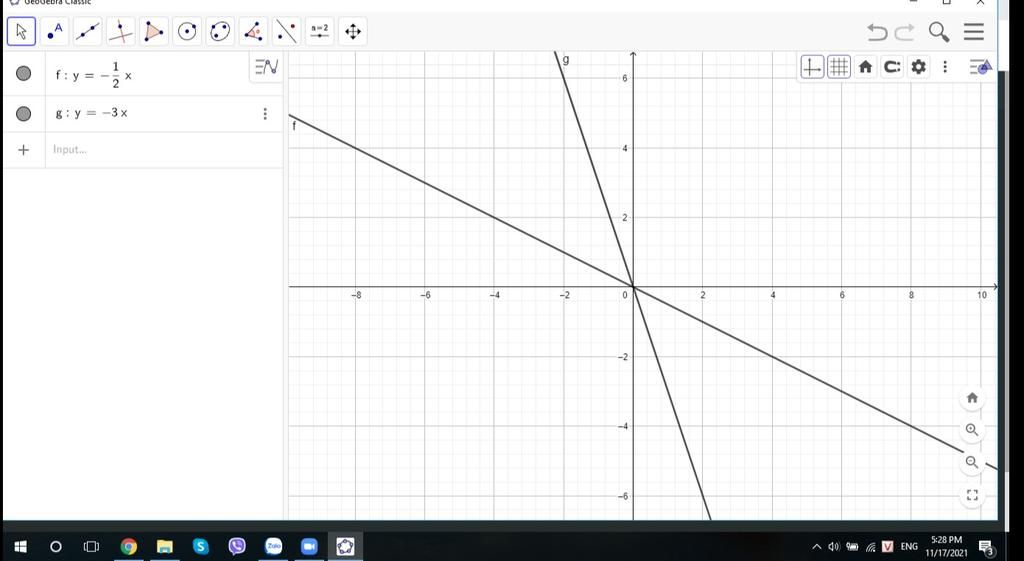1024x561 pixels.
Task: Select the Reflect about Line tool
Action: point(287,31)
